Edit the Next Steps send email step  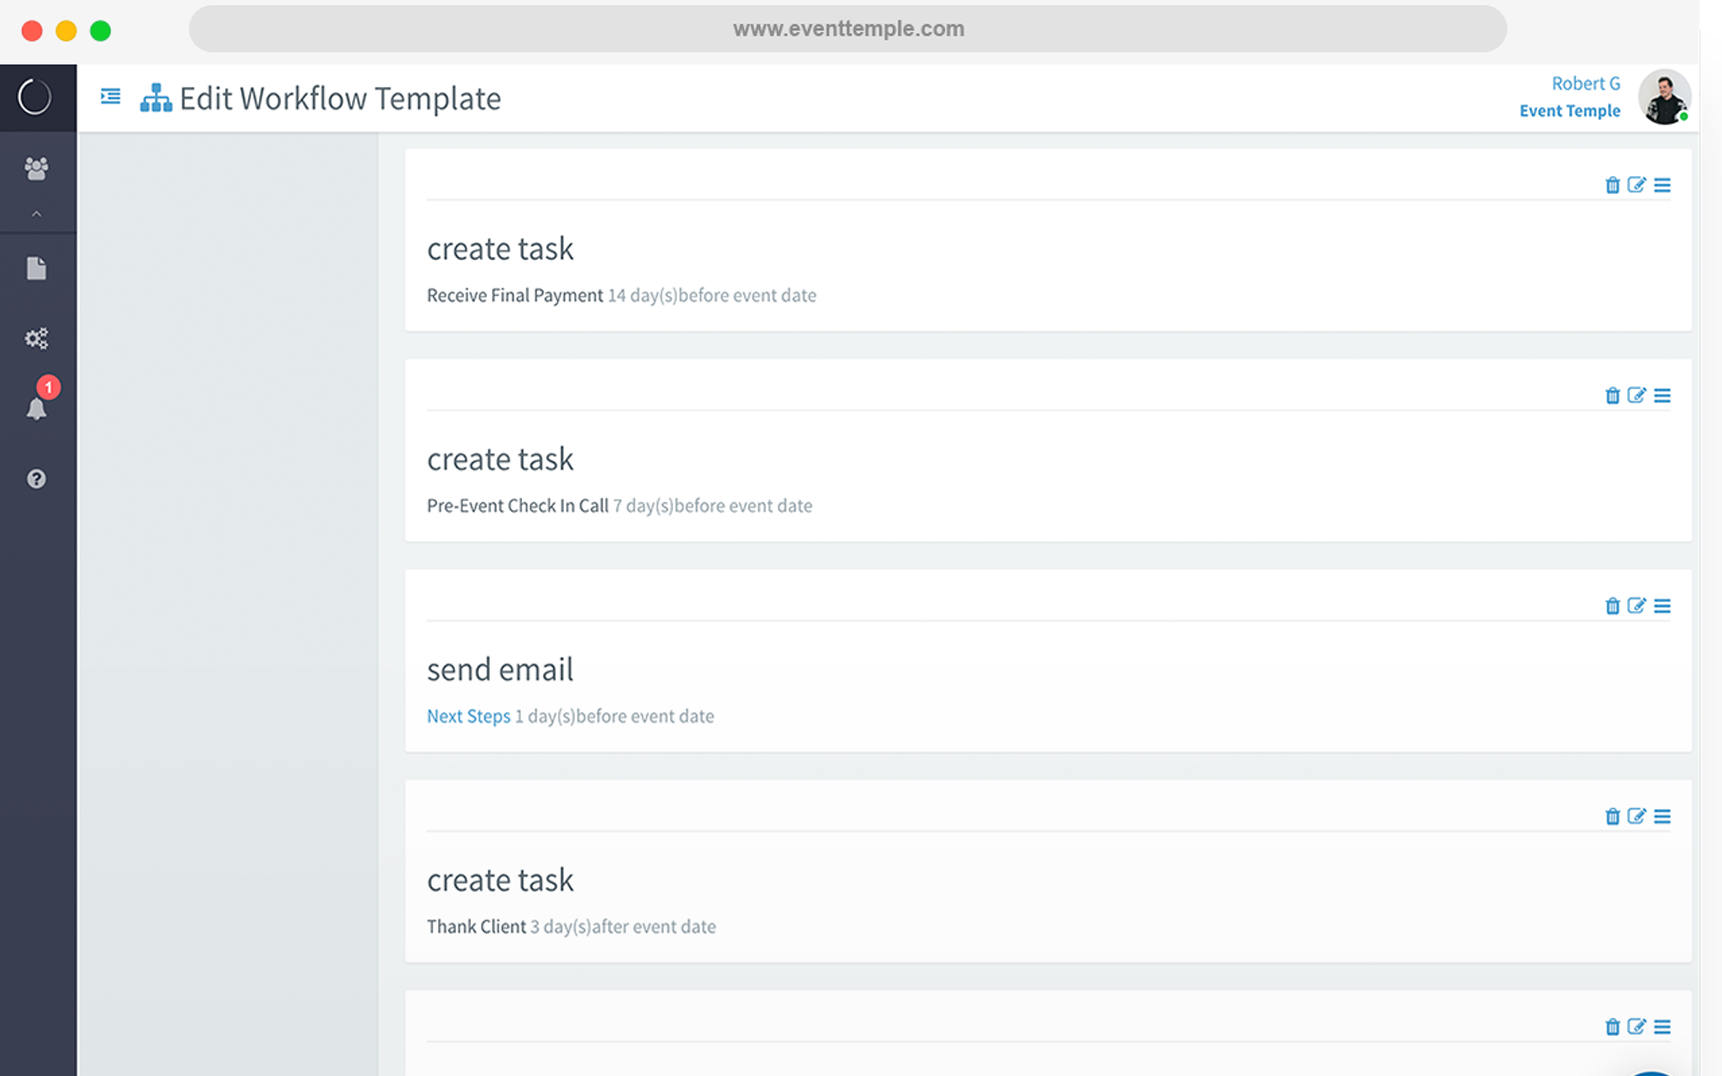tap(1636, 606)
